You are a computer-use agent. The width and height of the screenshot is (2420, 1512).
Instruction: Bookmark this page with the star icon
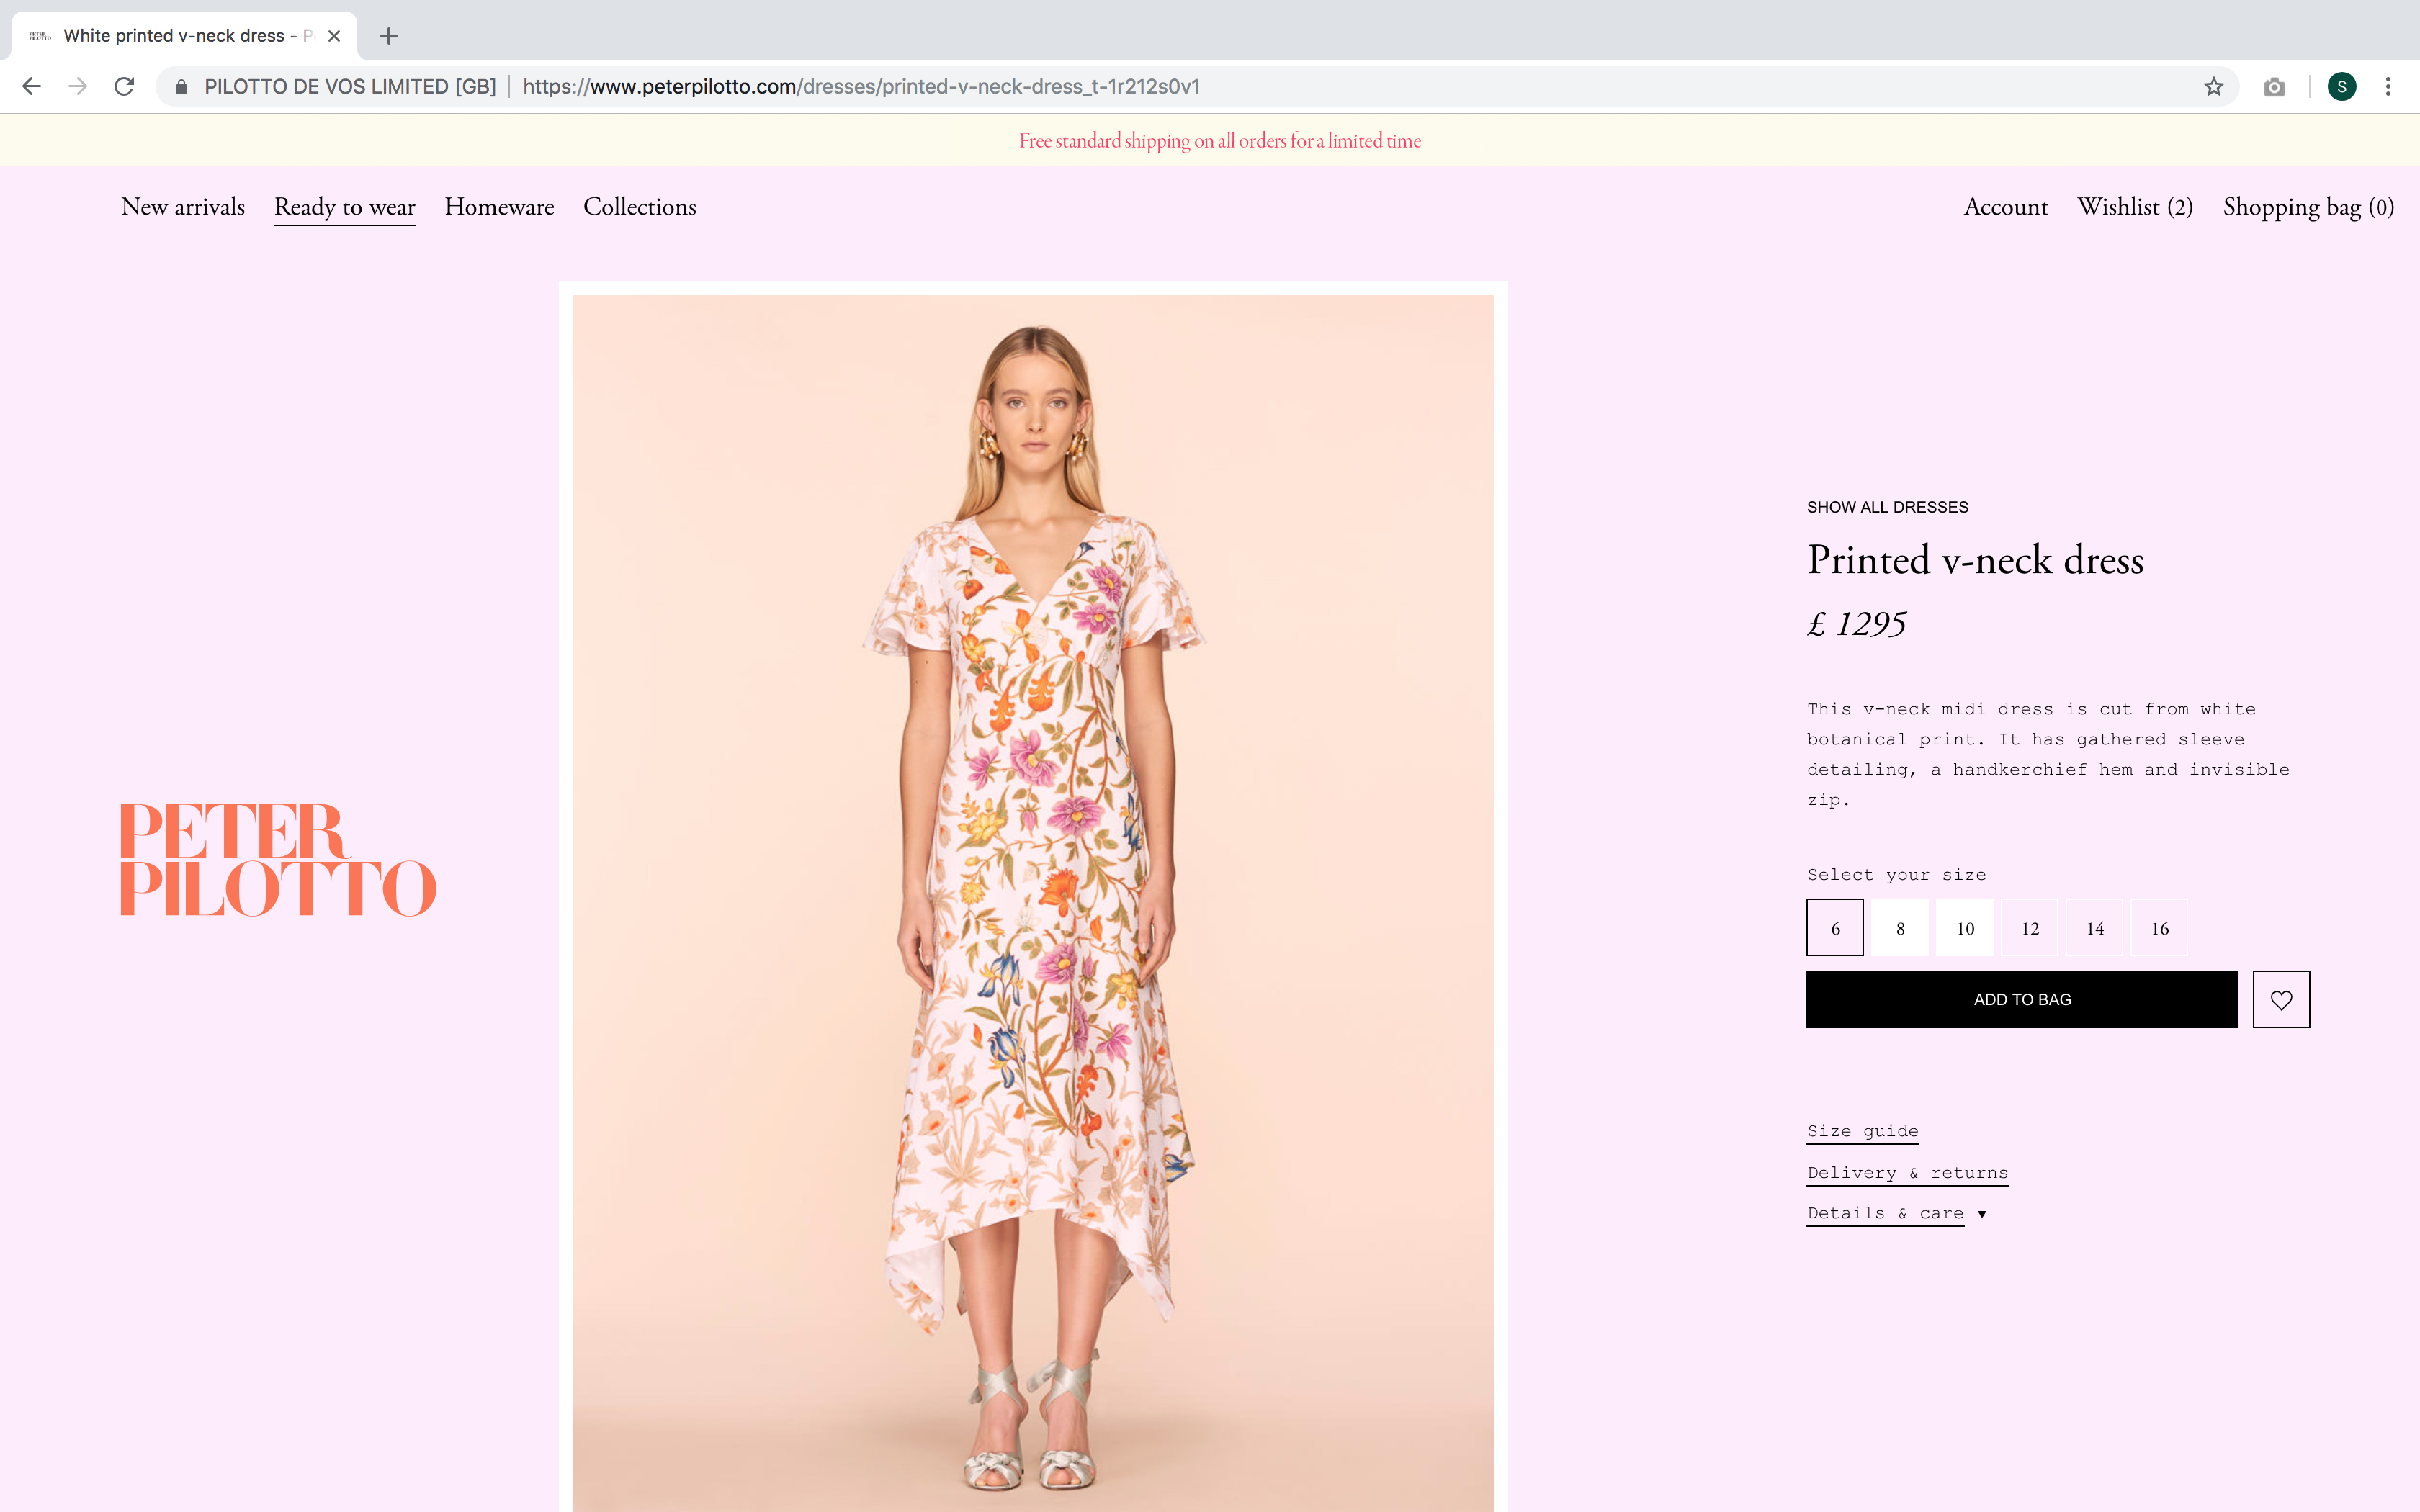click(x=2213, y=87)
